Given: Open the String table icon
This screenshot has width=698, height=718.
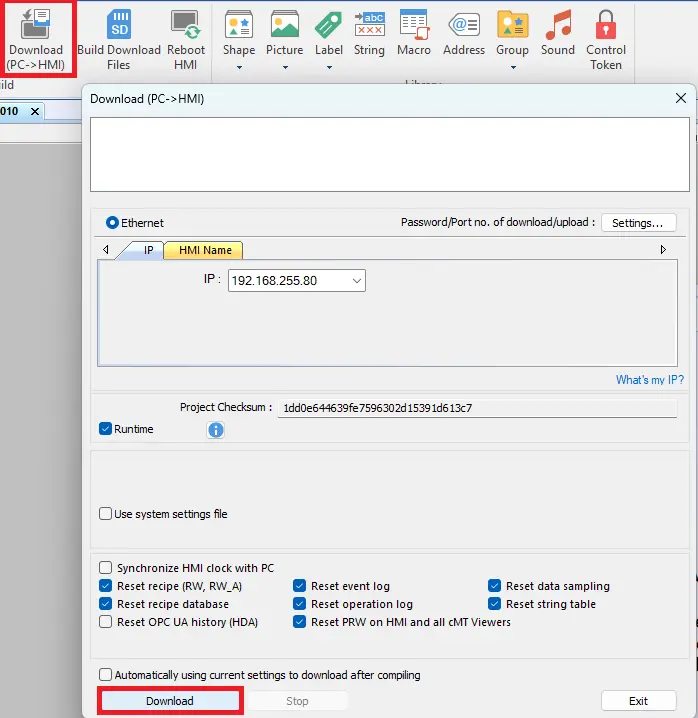Looking at the screenshot, I should pos(369,33).
